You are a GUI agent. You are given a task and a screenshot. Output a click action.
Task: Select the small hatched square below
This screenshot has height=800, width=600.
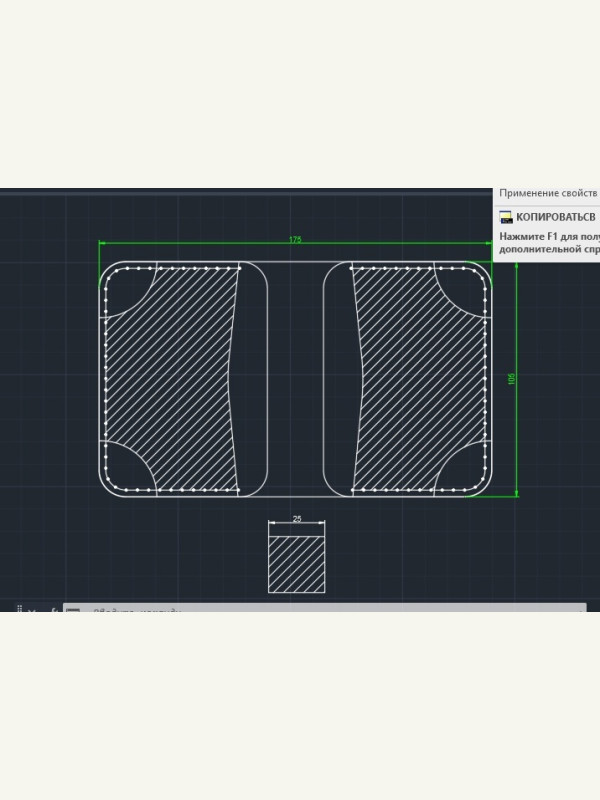[297, 563]
